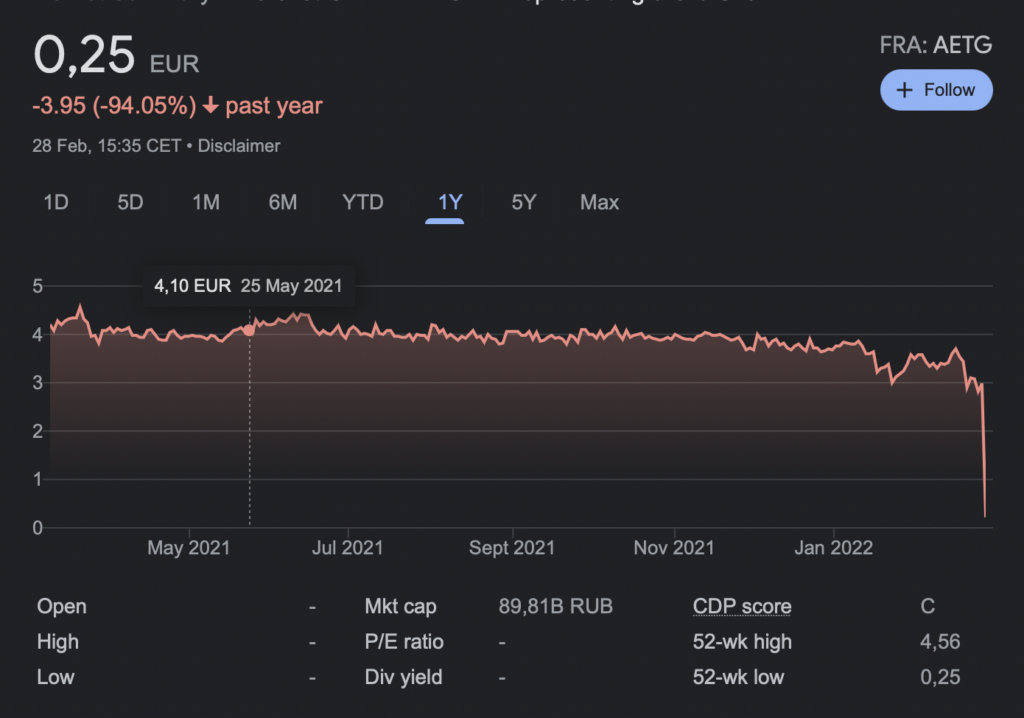The width and height of the screenshot is (1024, 718).
Task: Open the Disclaimer link
Action: [x=239, y=146]
